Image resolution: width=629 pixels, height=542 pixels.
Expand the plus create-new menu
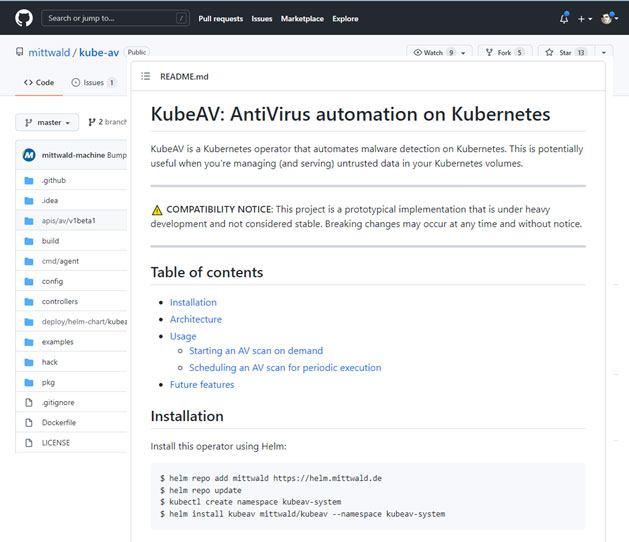pos(585,18)
